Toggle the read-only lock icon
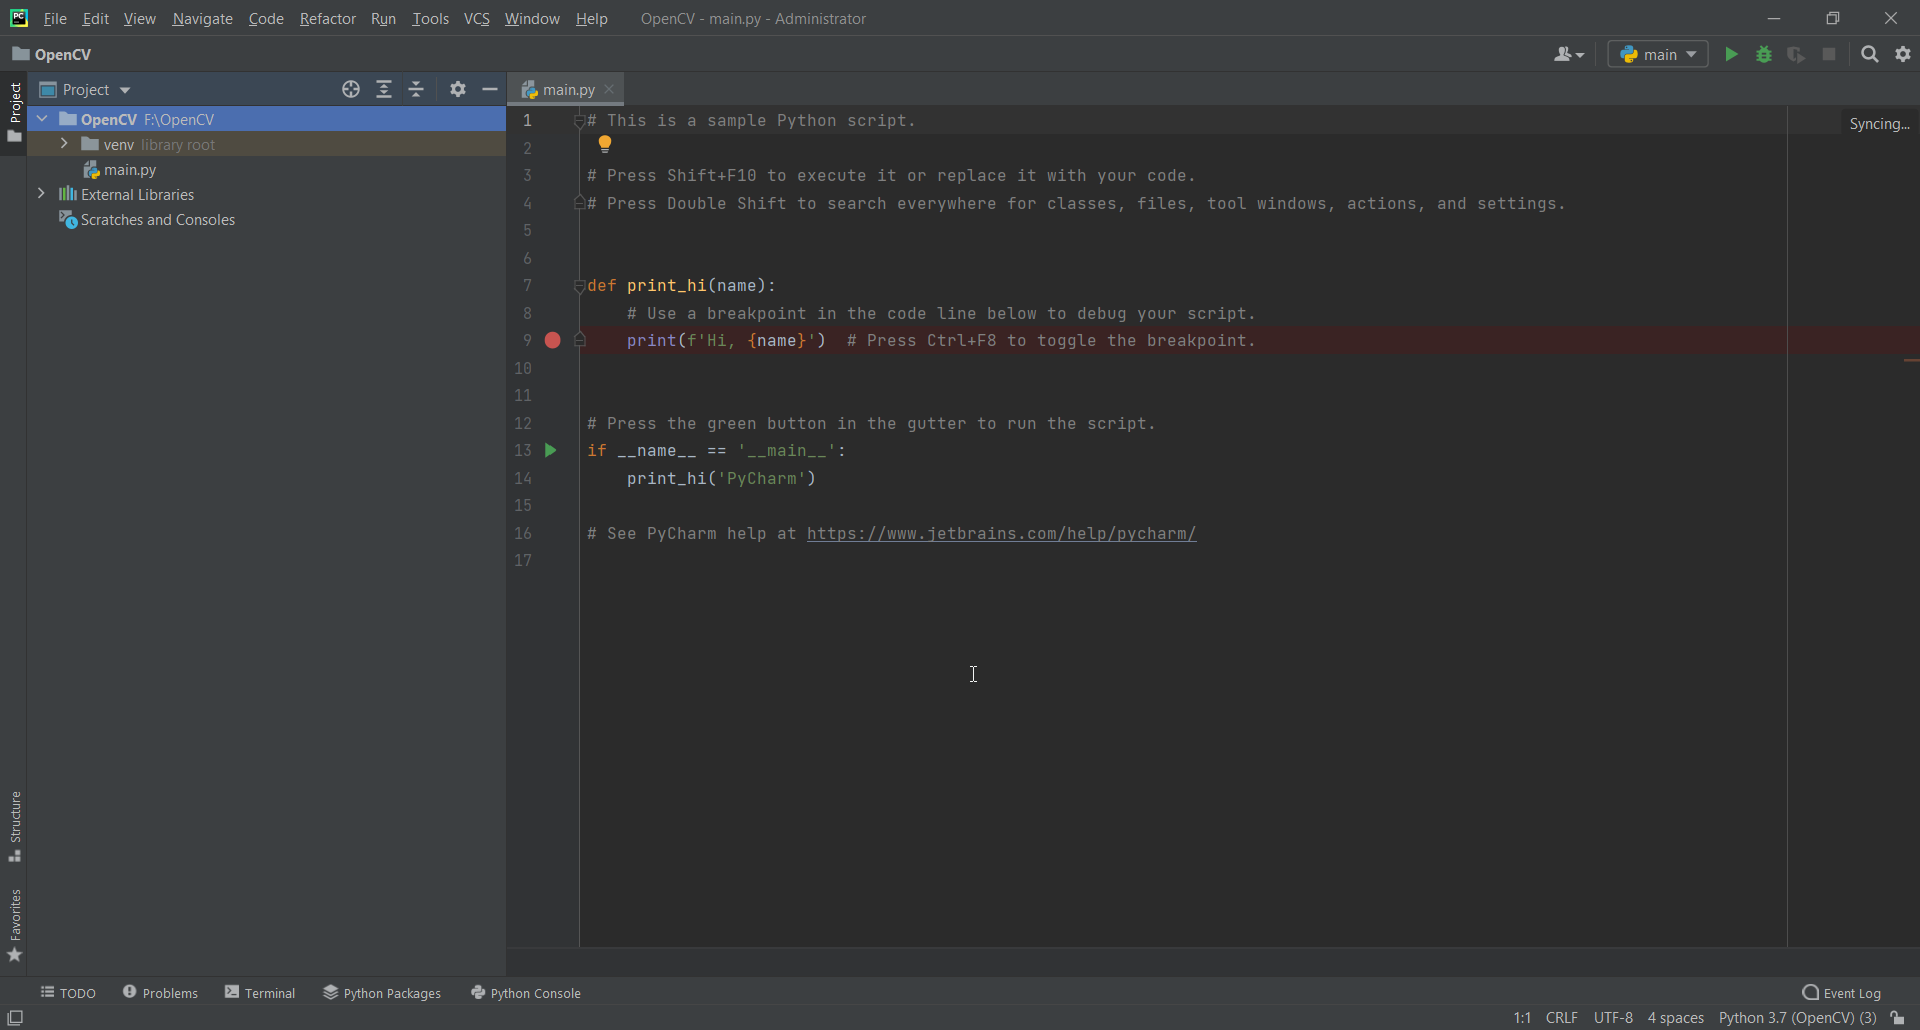The image size is (1920, 1030). coord(1897,1018)
